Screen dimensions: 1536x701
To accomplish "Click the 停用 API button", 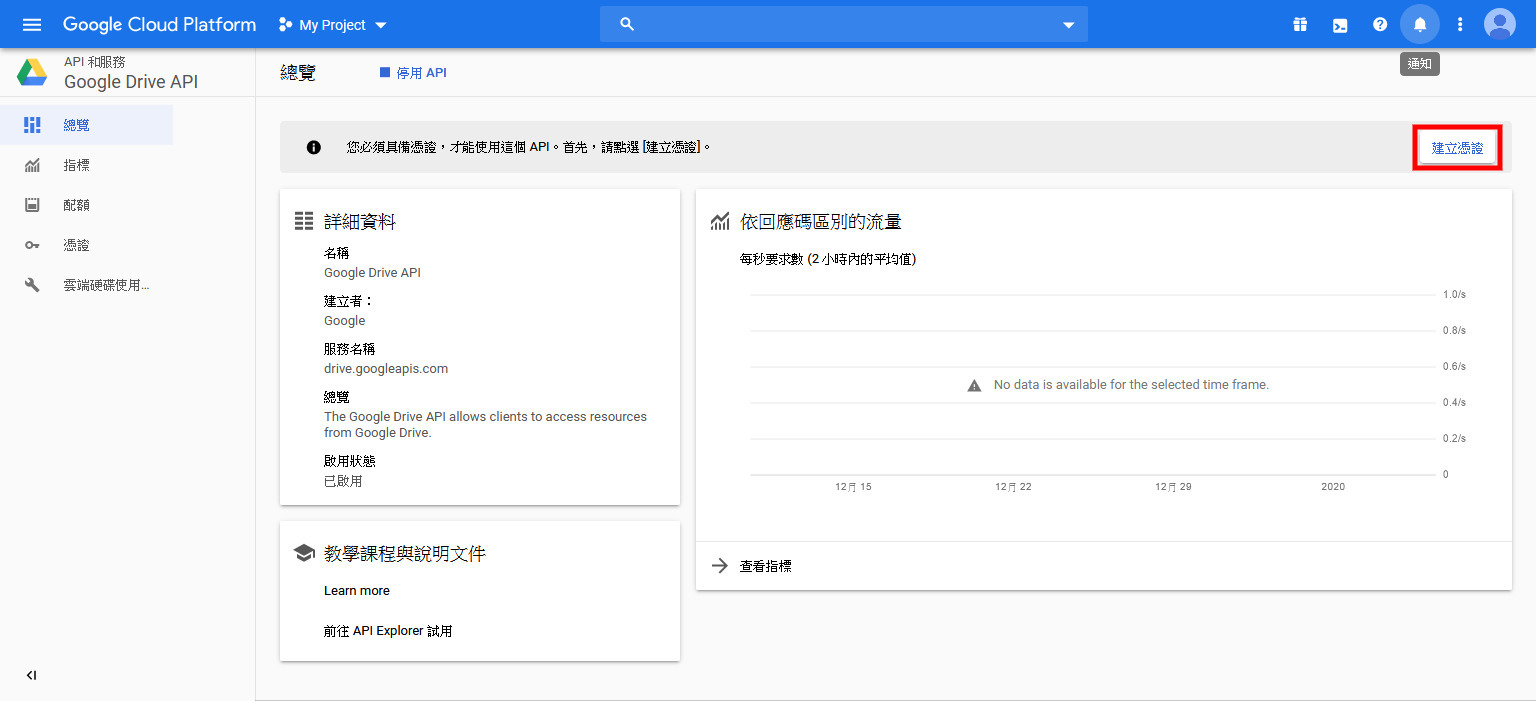I will tap(413, 73).
